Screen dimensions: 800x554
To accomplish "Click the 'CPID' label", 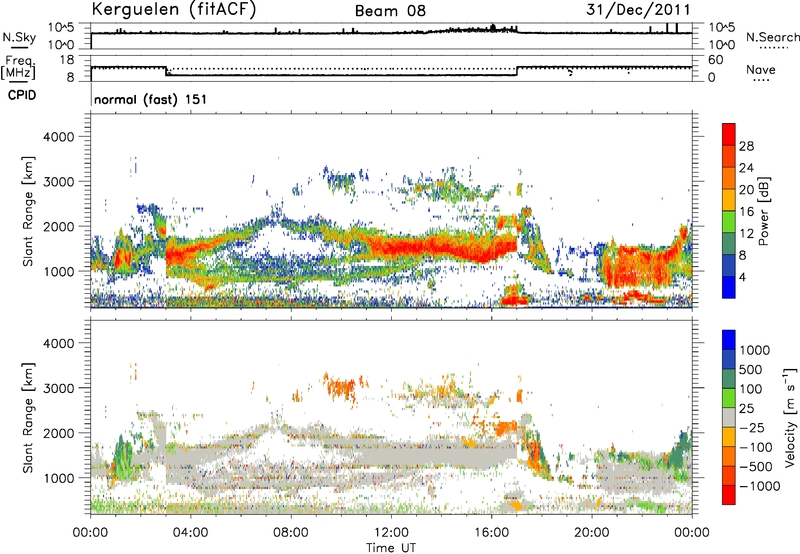I will tap(22, 95).
